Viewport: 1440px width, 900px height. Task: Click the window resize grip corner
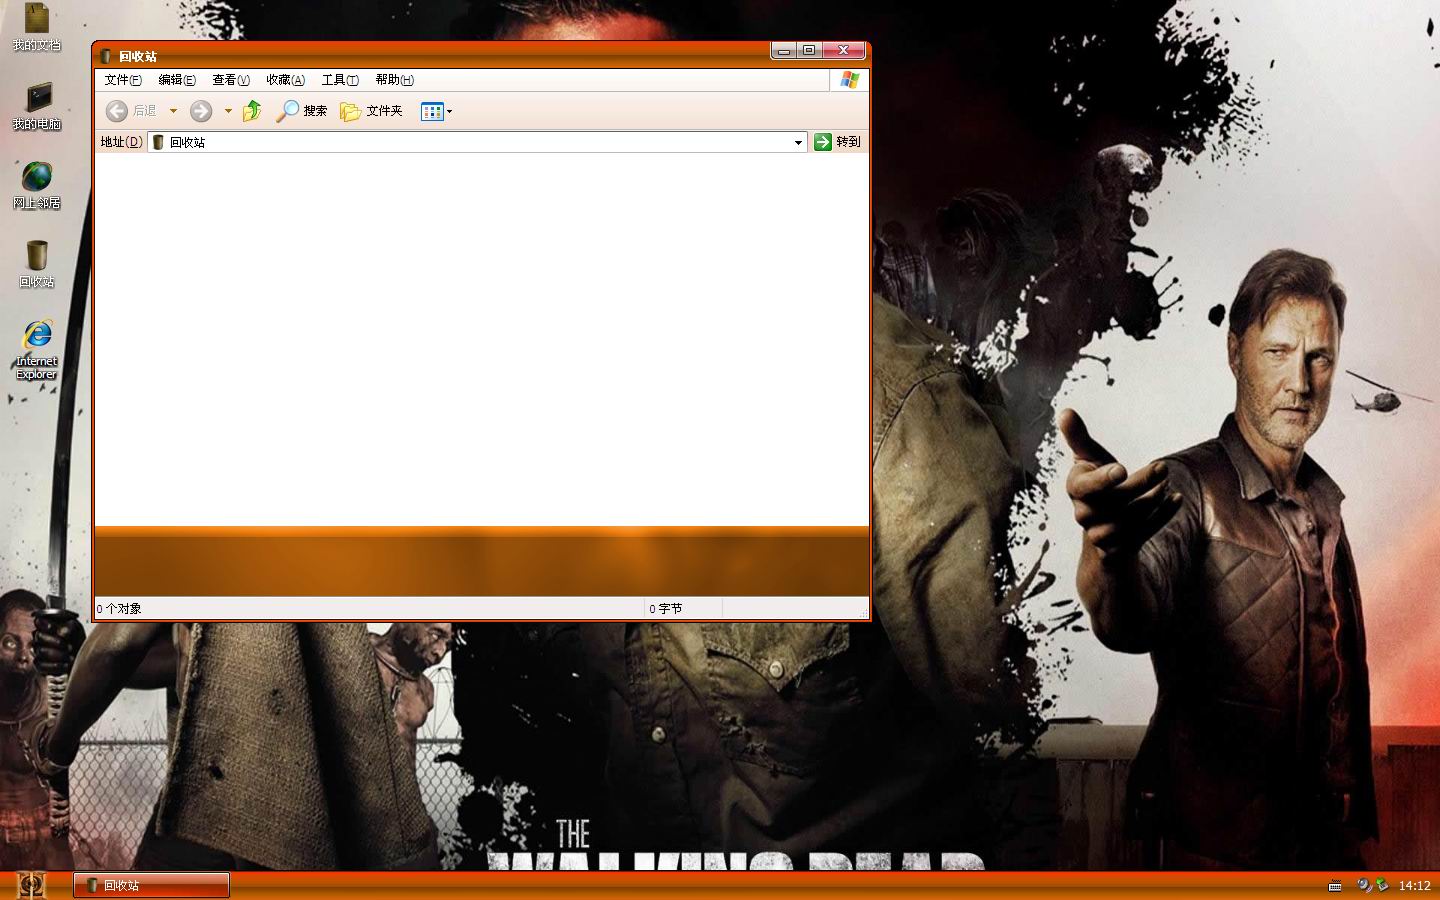point(863,612)
